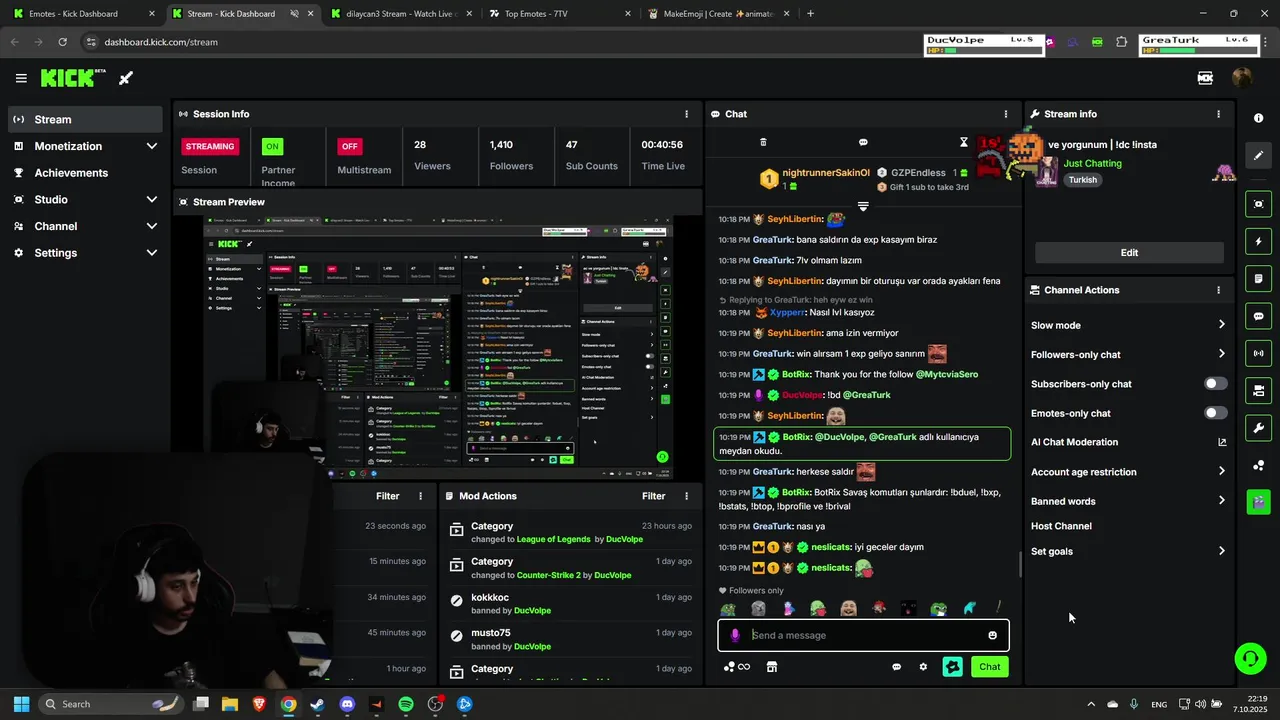Open the green headset support button
The image size is (1280, 720).
(1250, 658)
